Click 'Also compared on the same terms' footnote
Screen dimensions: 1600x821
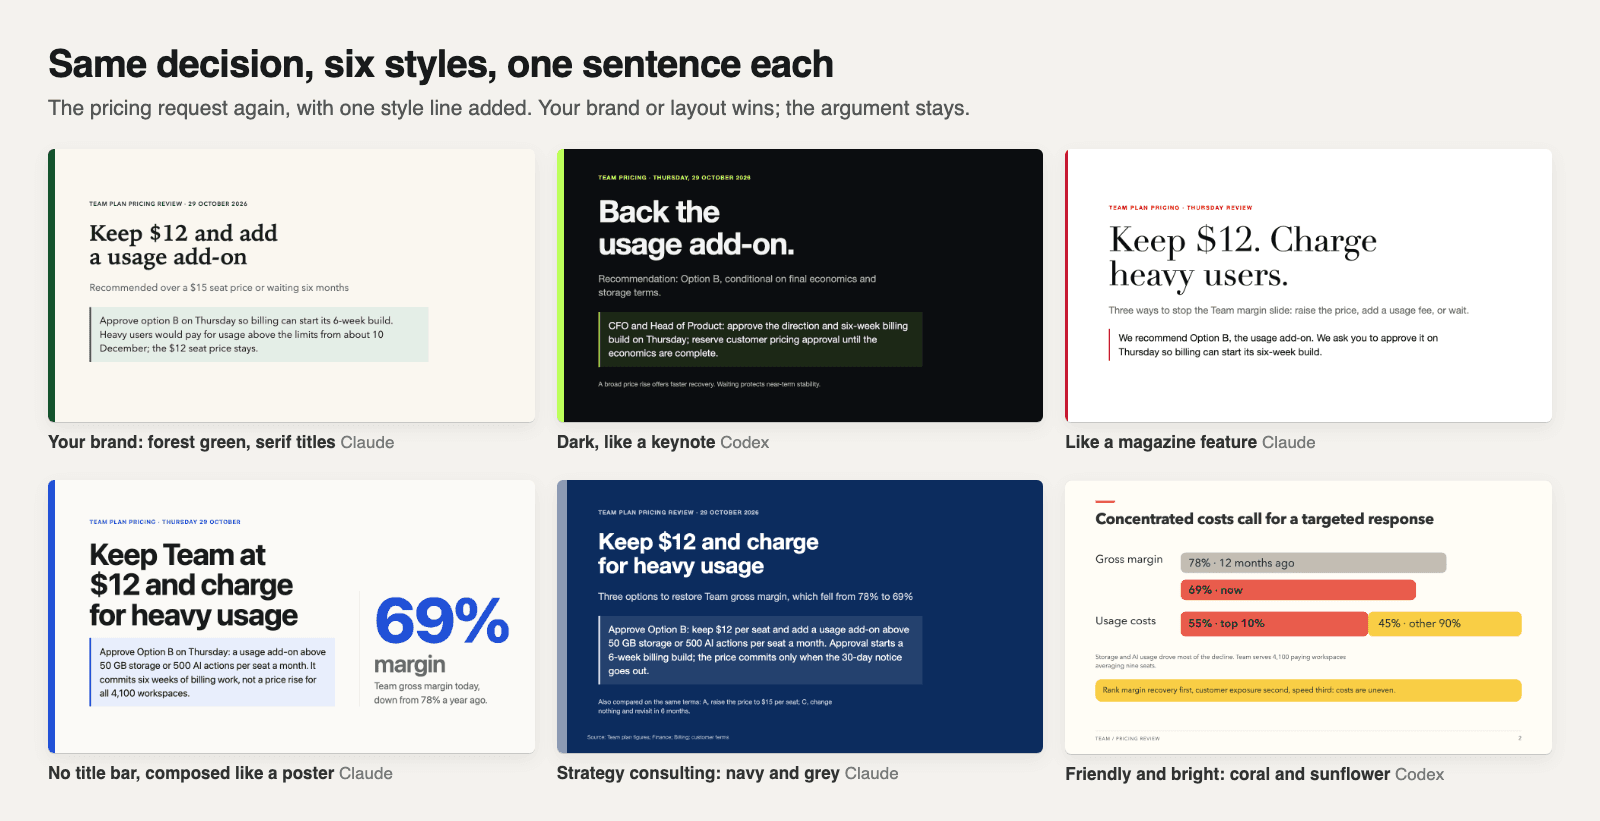(x=715, y=706)
